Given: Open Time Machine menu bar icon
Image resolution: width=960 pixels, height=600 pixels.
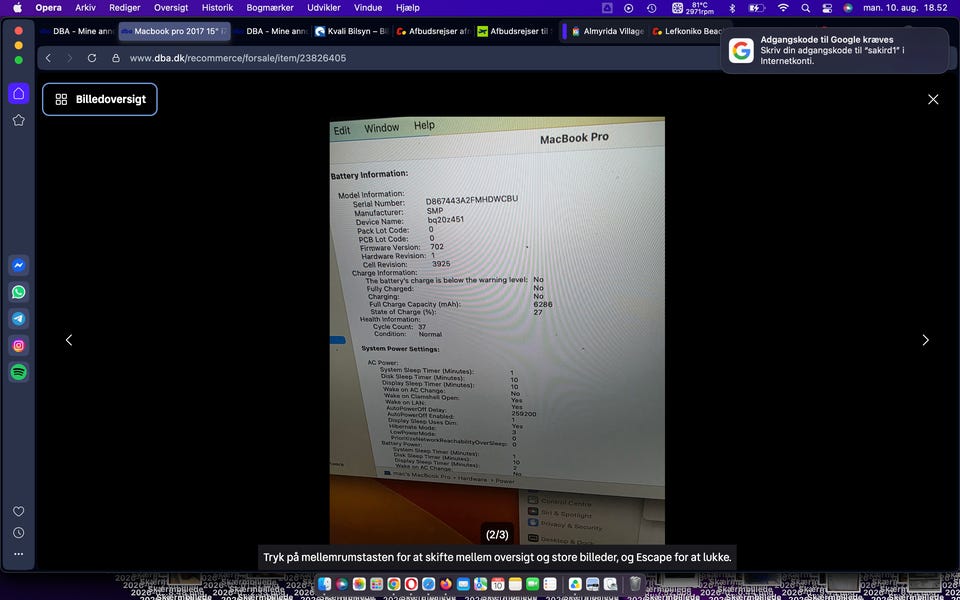Looking at the screenshot, I should [x=651, y=8].
